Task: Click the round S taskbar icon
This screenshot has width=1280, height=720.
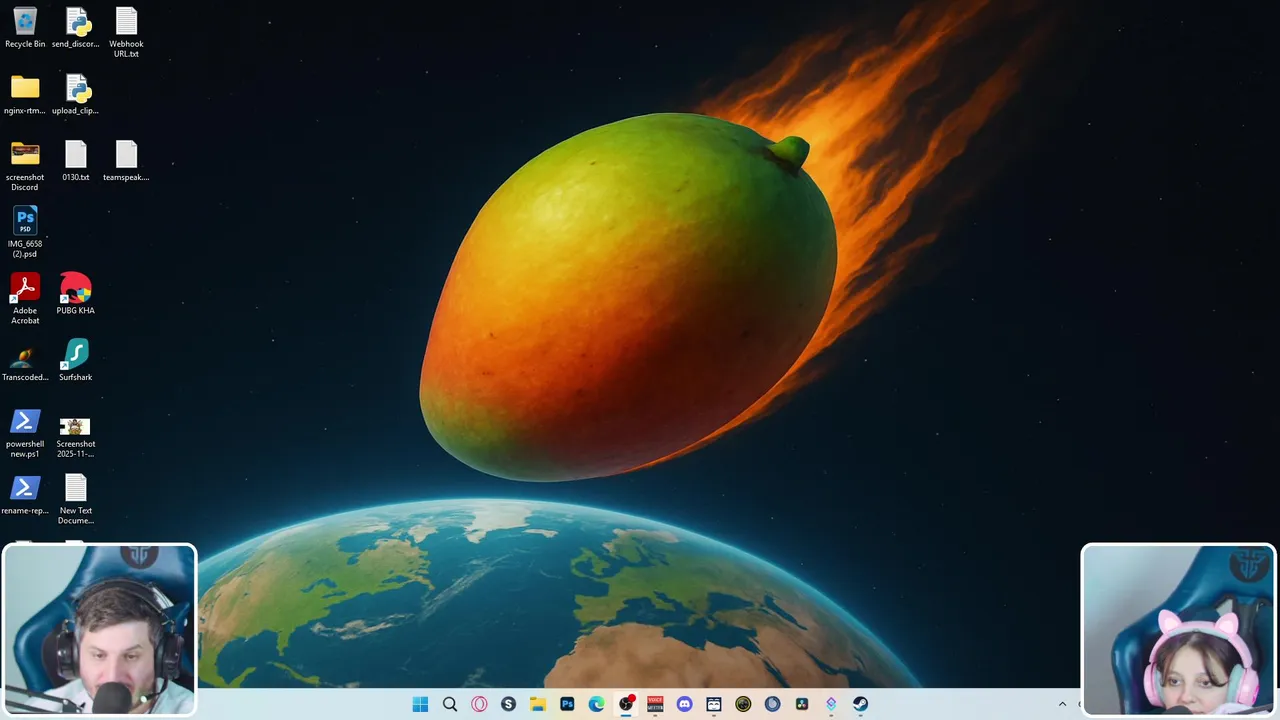Action: [x=508, y=704]
